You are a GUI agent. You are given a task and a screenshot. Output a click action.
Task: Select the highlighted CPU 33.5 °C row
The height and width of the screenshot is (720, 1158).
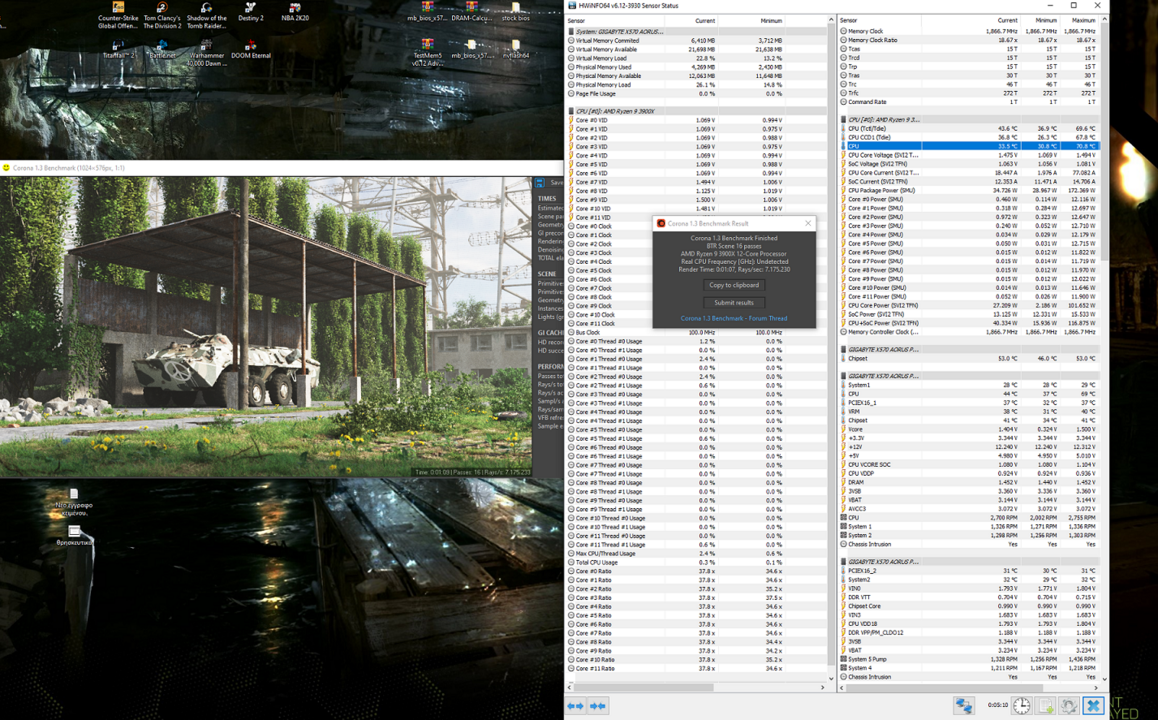coord(970,146)
